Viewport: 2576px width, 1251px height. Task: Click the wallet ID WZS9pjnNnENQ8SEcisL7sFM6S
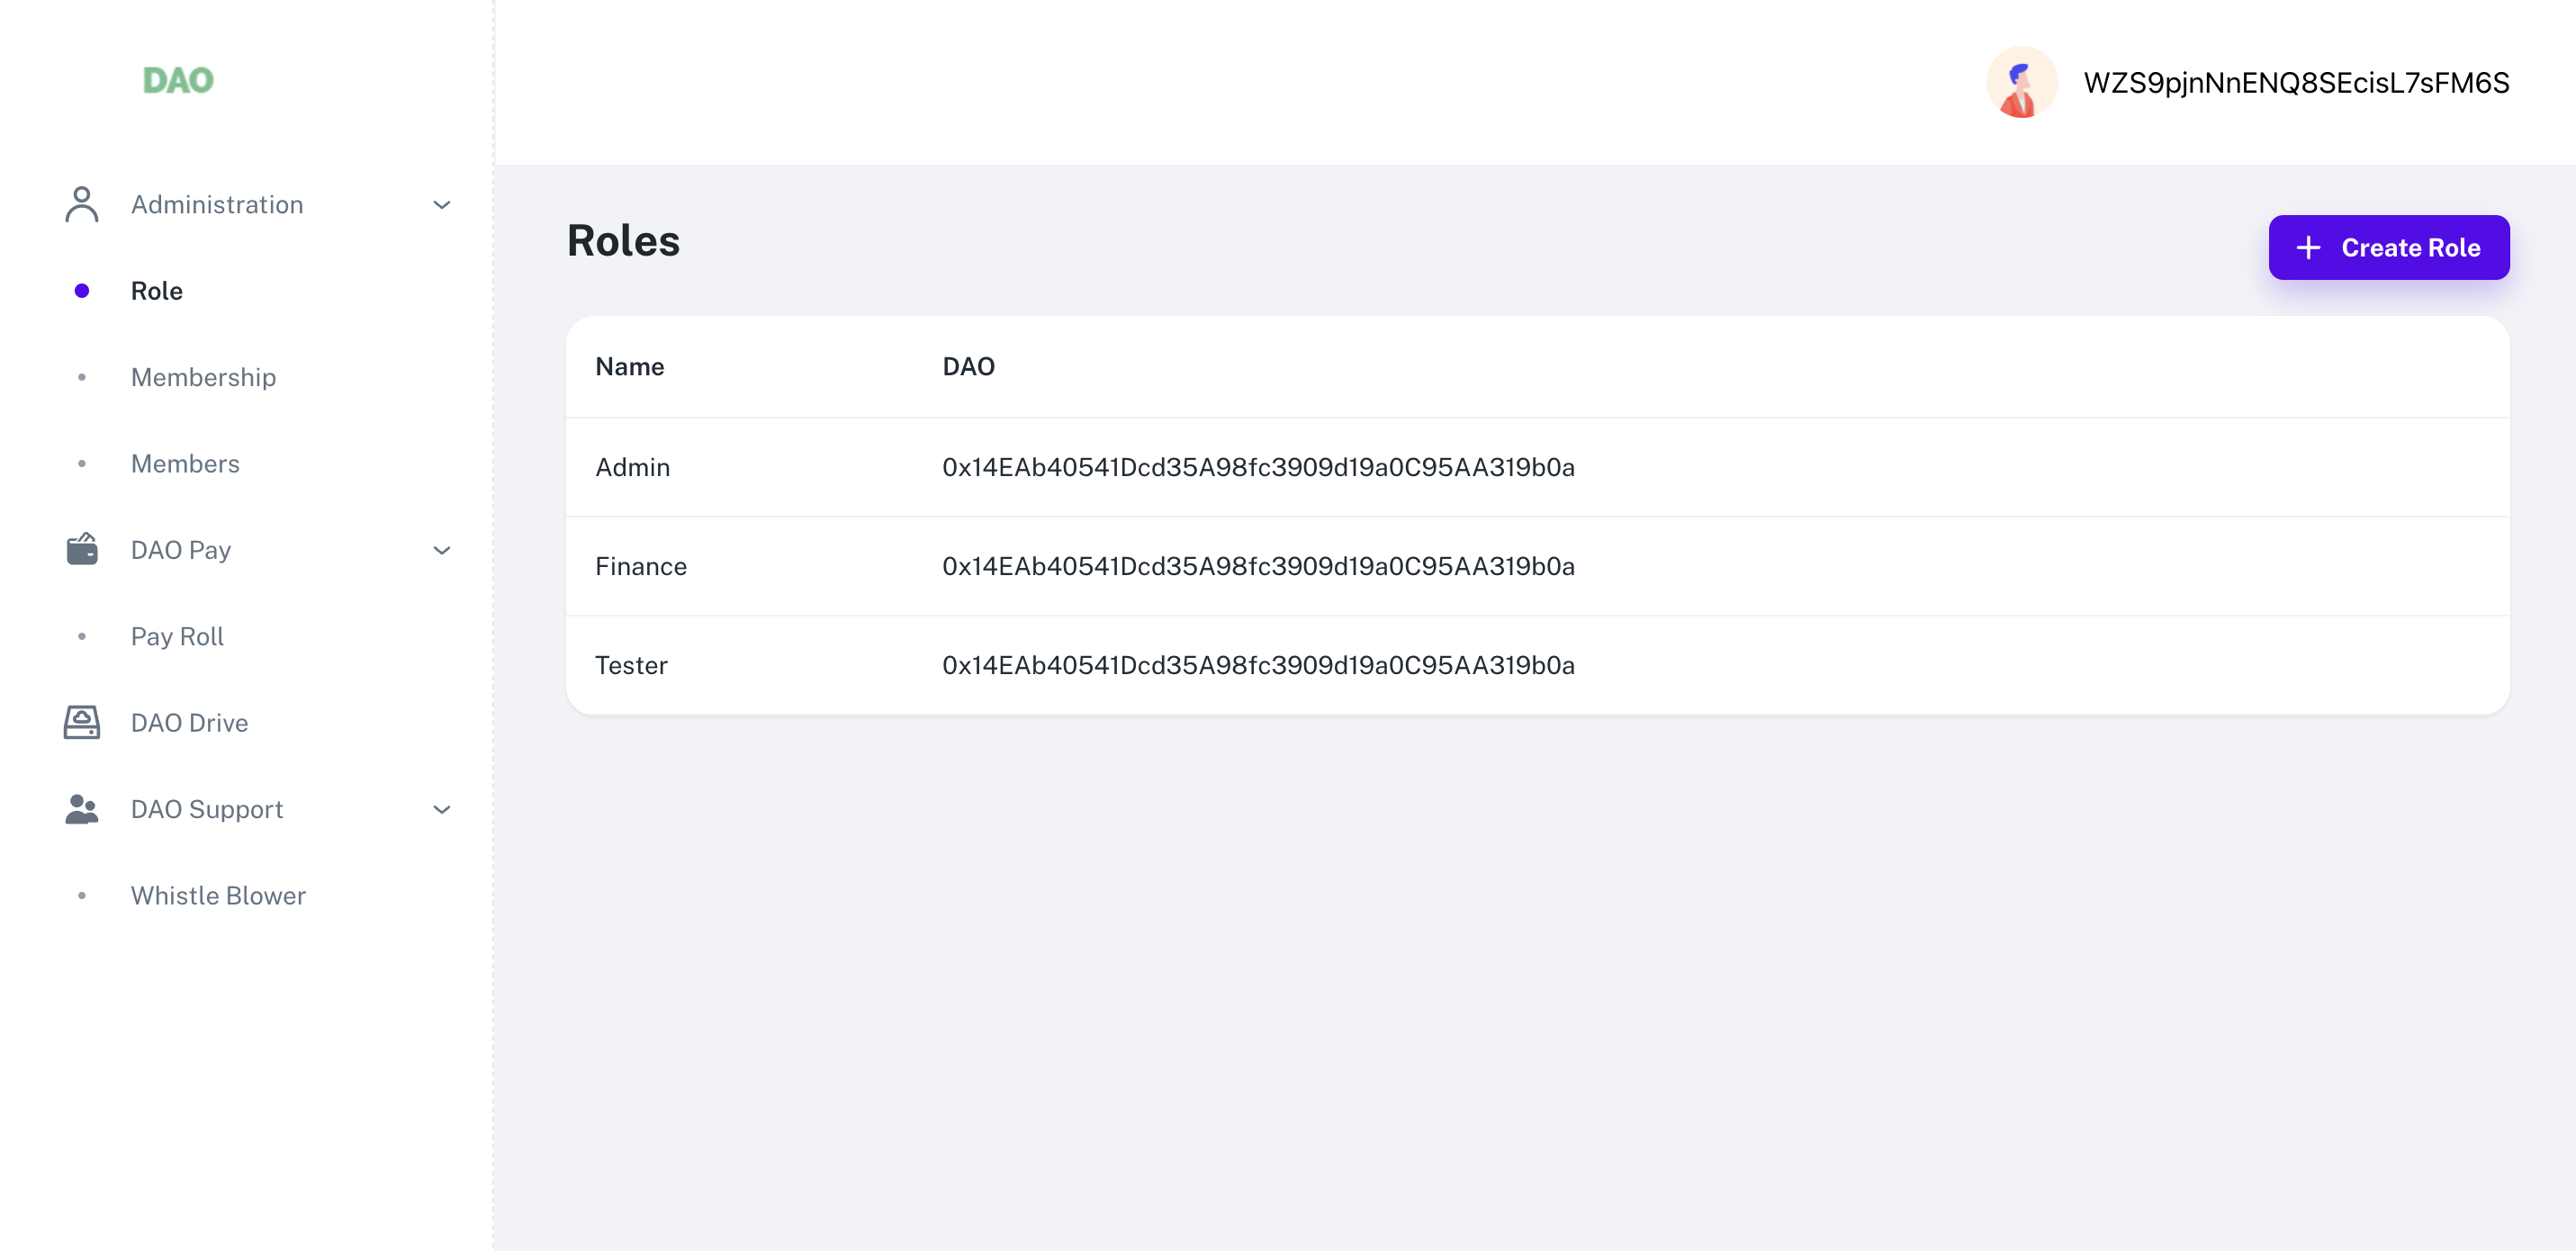point(2296,83)
